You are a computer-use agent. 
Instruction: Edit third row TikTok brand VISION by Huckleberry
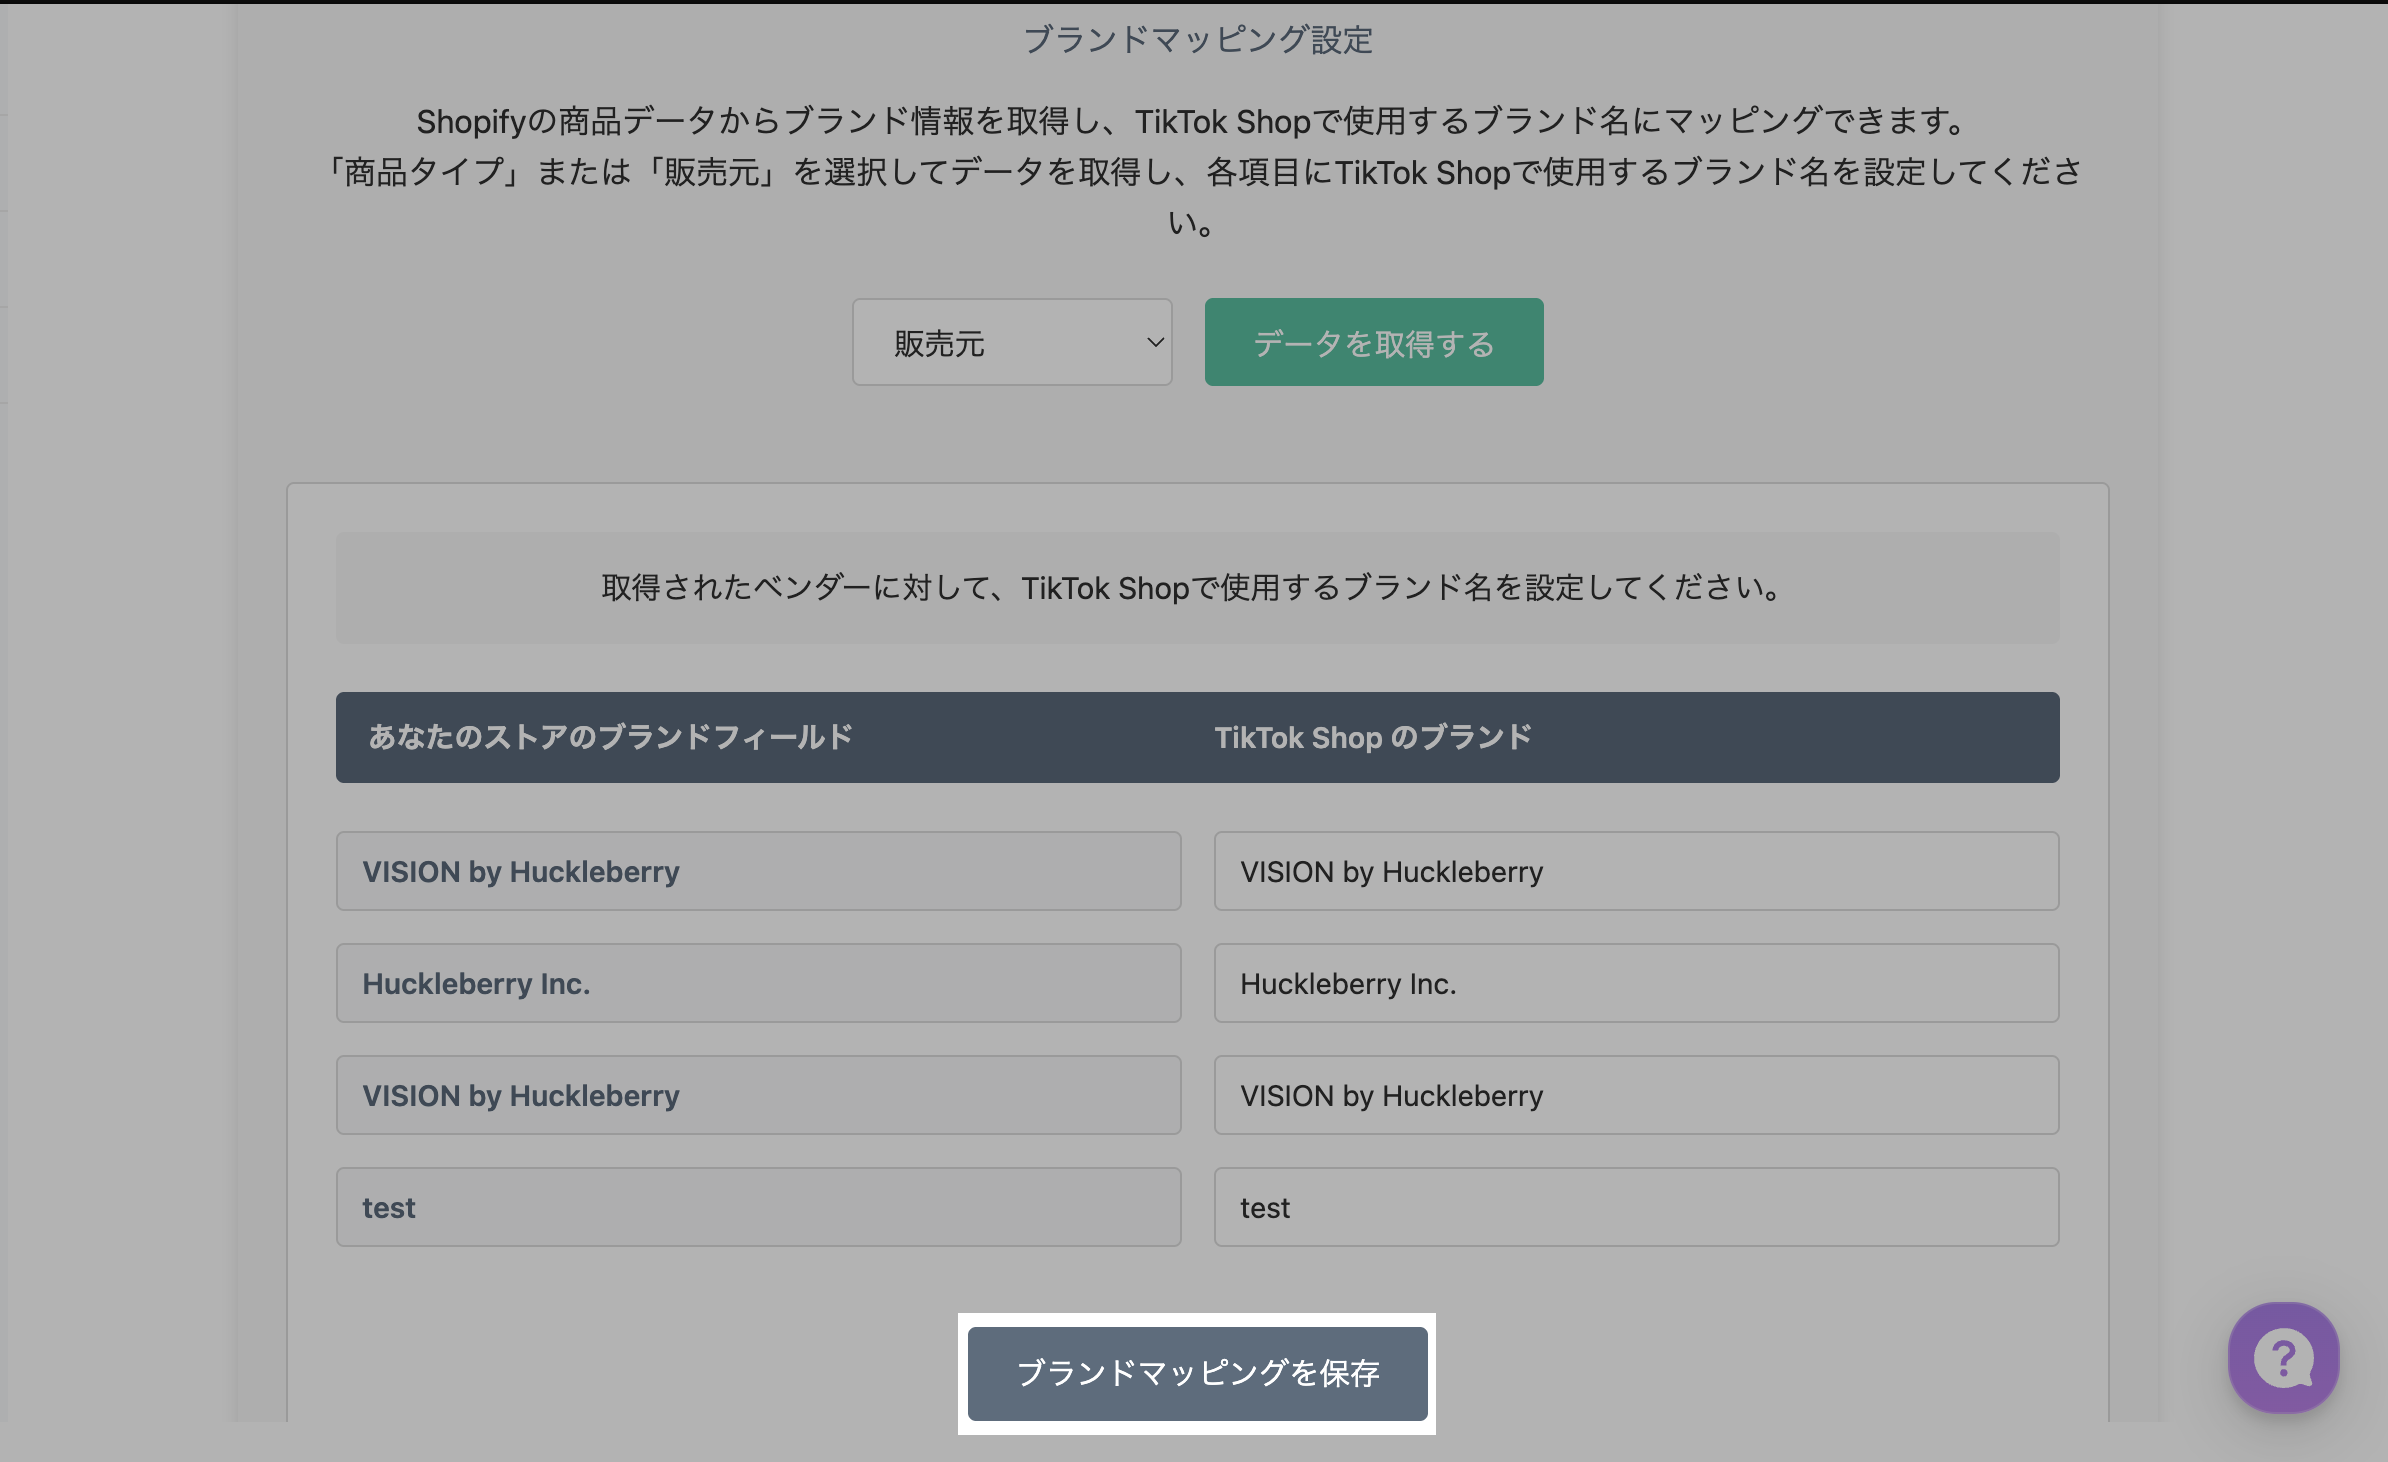point(1635,1095)
